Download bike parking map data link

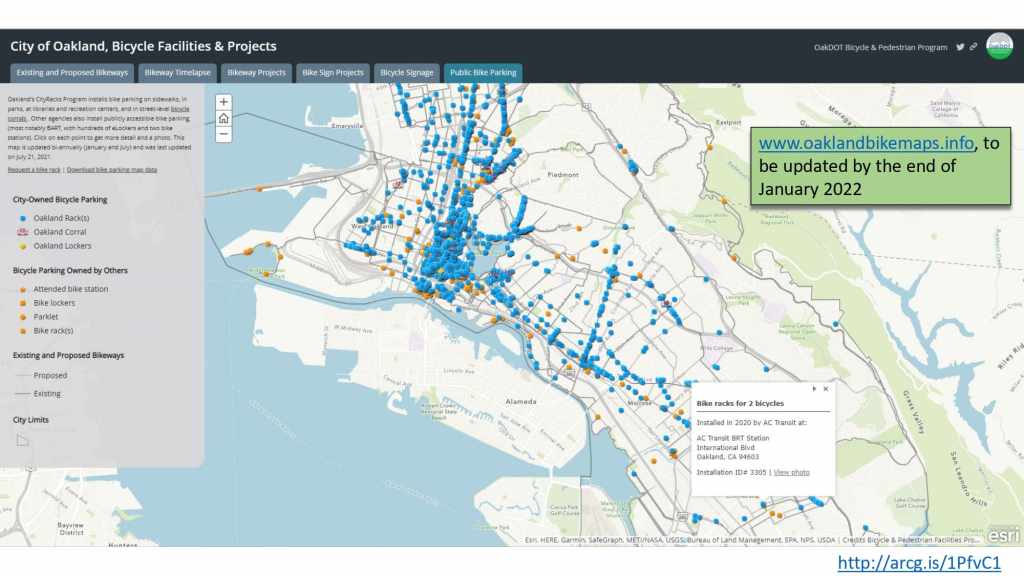click(112, 170)
